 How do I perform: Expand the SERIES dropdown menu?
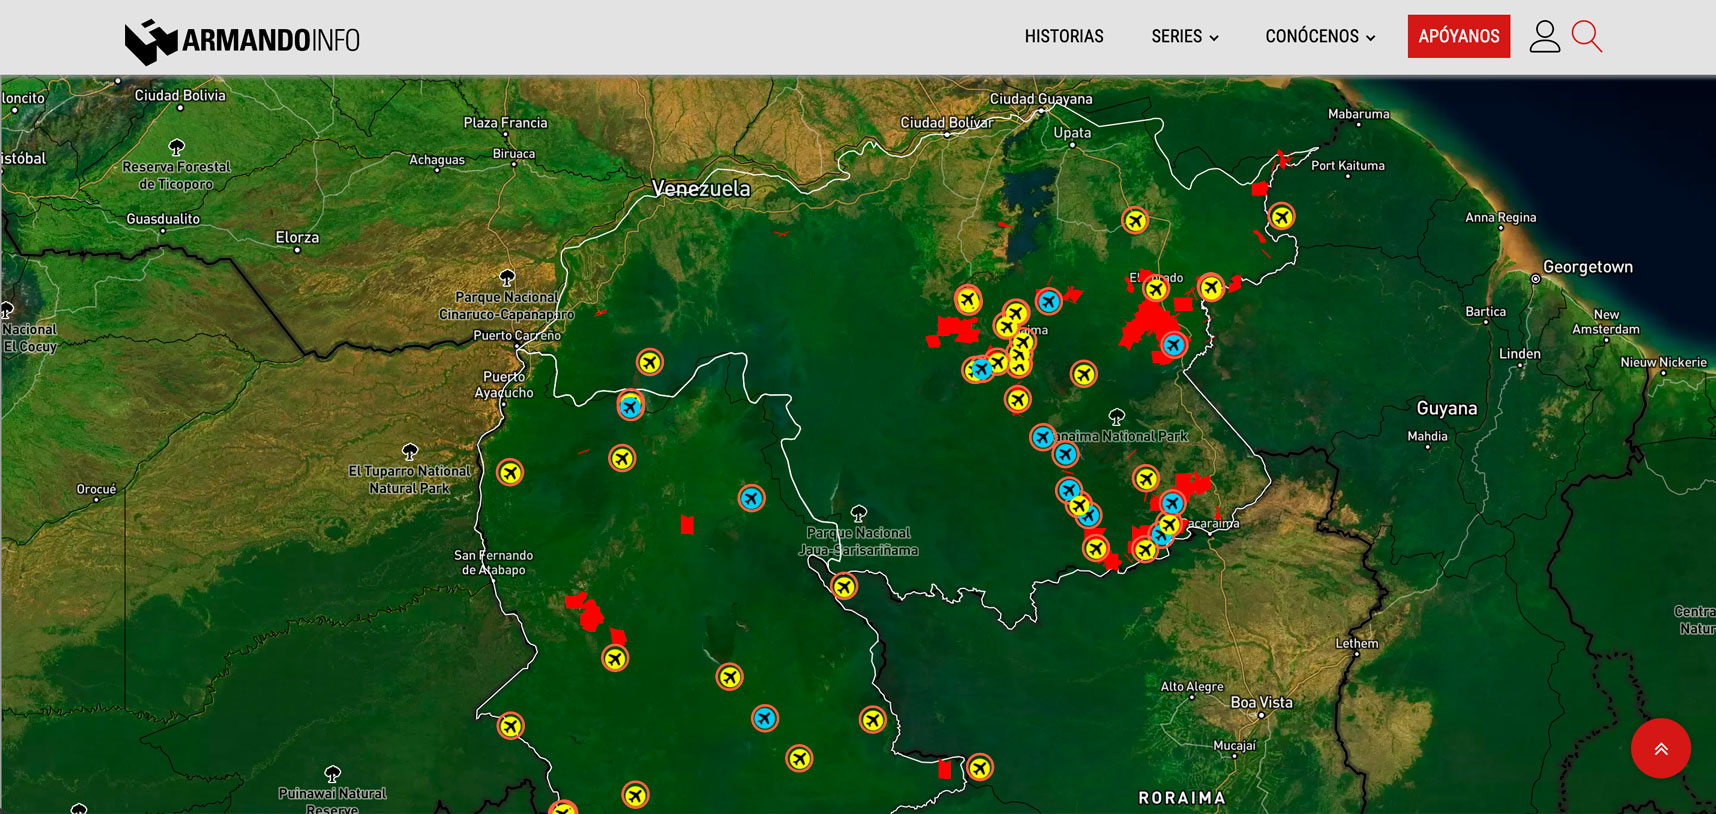click(1184, 37)
